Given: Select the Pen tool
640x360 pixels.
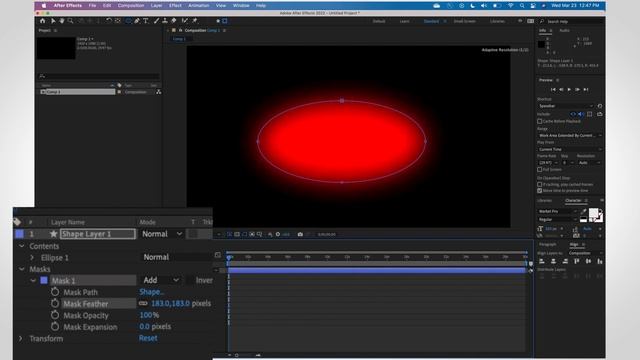Looking at the screenshot, I should point(137,21).
